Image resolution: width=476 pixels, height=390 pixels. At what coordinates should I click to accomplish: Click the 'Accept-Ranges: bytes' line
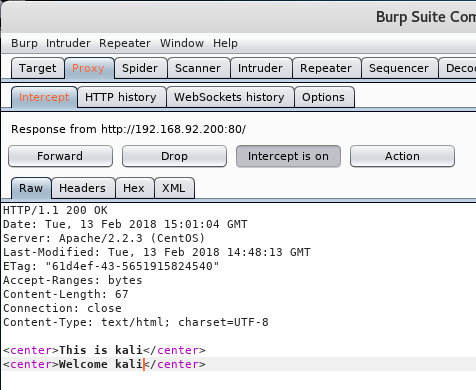tap(73, 280)
